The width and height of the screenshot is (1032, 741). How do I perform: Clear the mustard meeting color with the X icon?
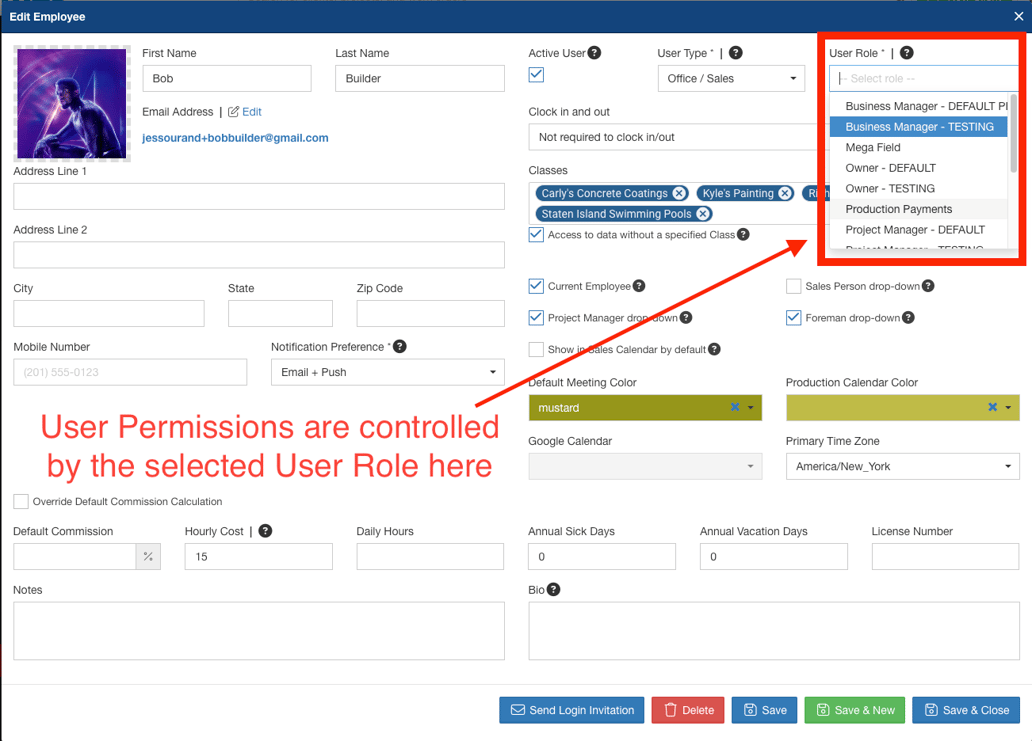733,408
